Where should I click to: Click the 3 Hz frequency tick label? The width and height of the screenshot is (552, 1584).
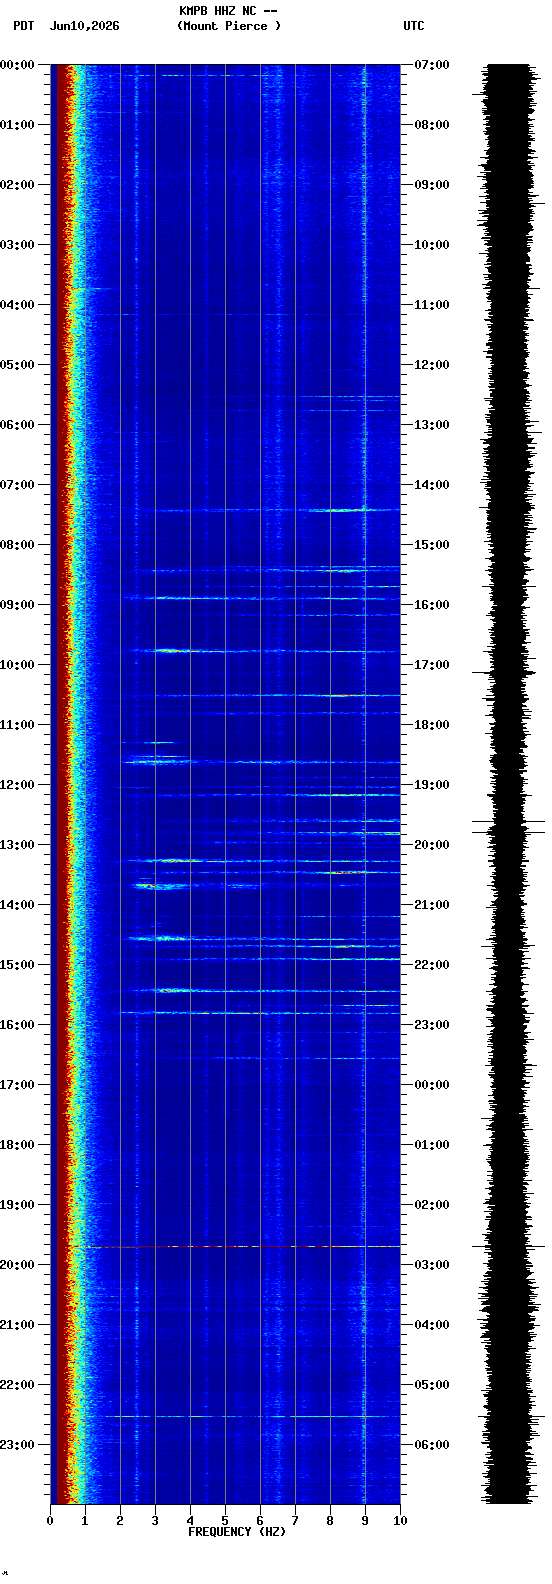(155, 1521)
